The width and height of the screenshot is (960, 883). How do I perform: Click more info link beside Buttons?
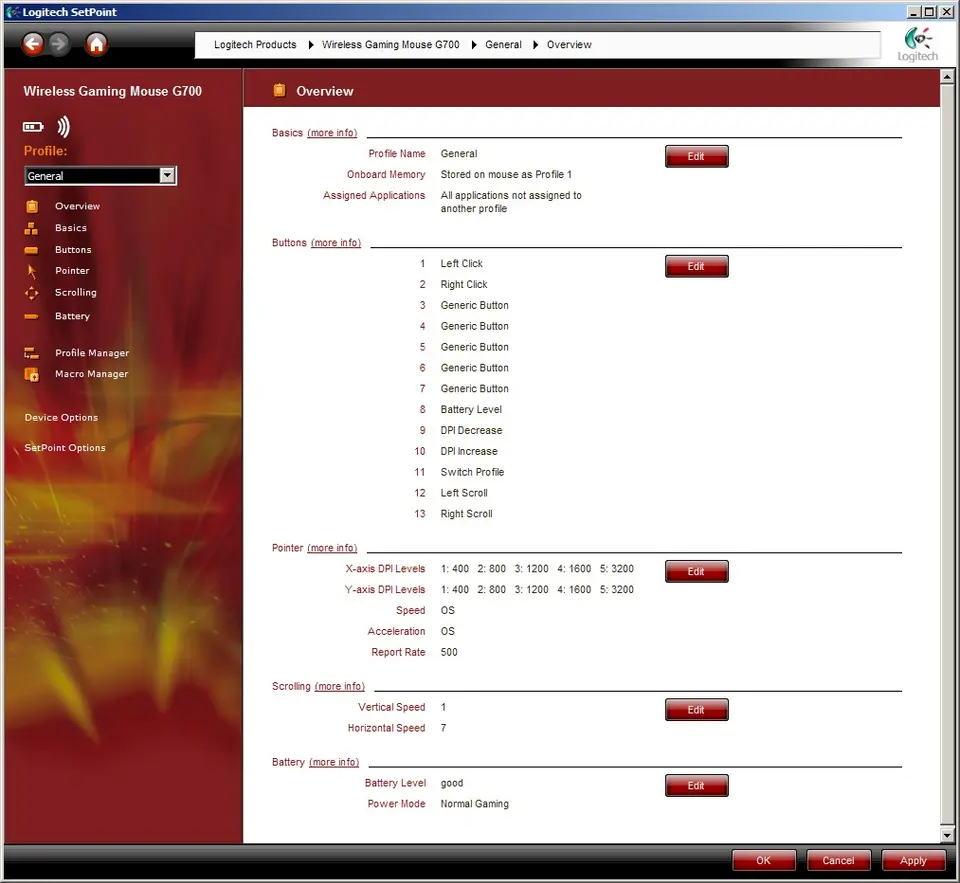(336, 243)
